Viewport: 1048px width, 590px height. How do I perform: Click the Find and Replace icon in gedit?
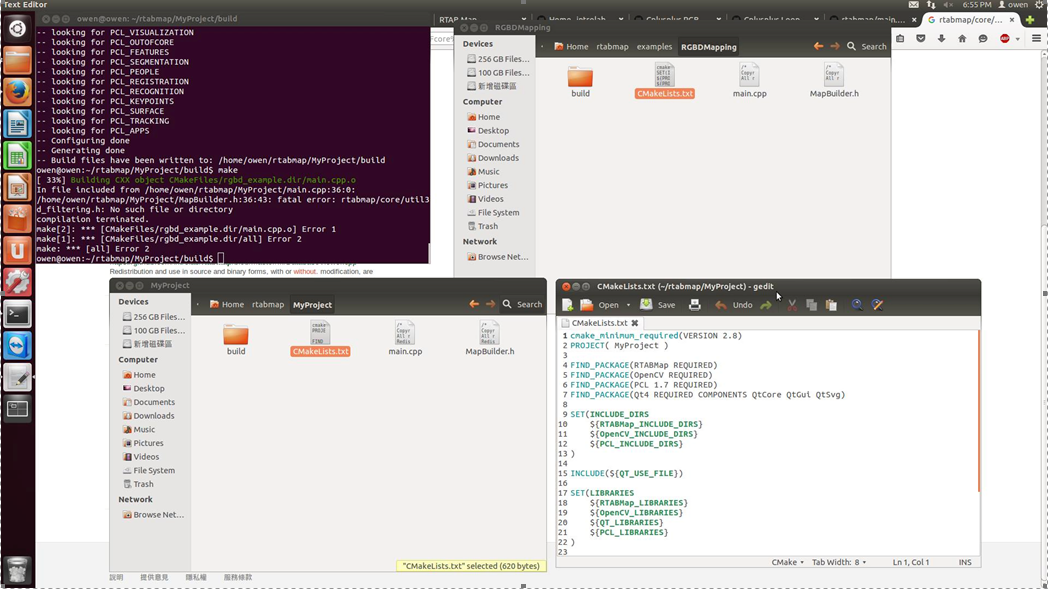pos(877,305)
